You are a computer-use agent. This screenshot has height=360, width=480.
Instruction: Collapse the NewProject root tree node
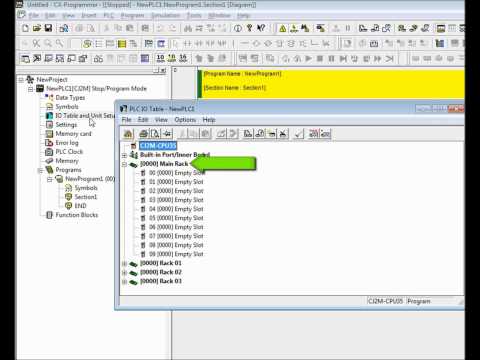tap(21, 79)
